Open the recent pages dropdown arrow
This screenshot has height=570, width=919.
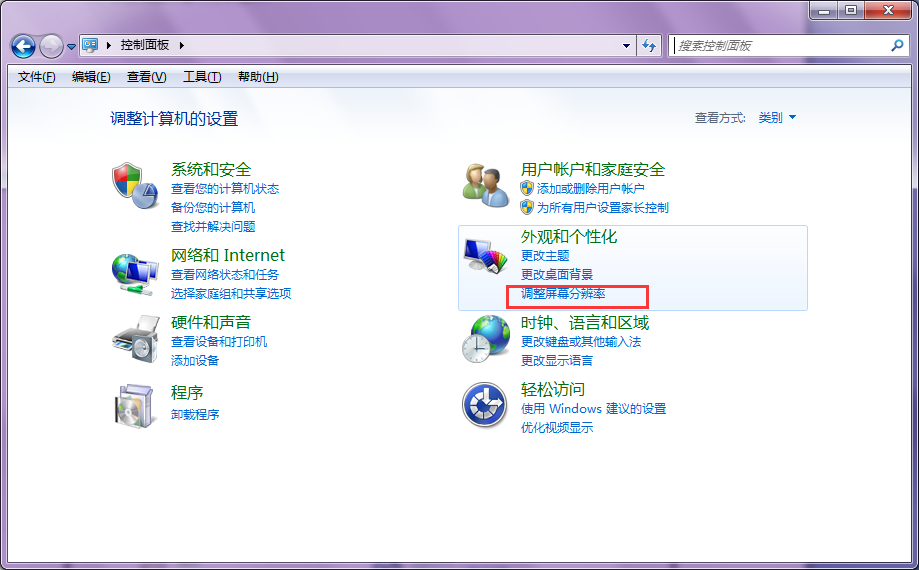(x=71, y=46)
